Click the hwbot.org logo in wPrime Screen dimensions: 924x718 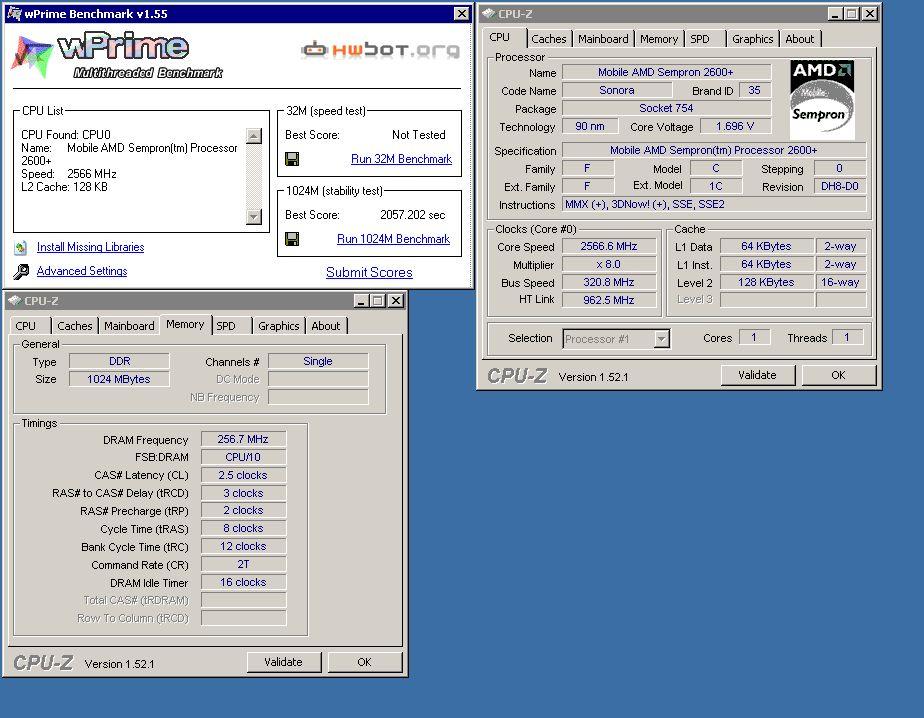(380, 50)
